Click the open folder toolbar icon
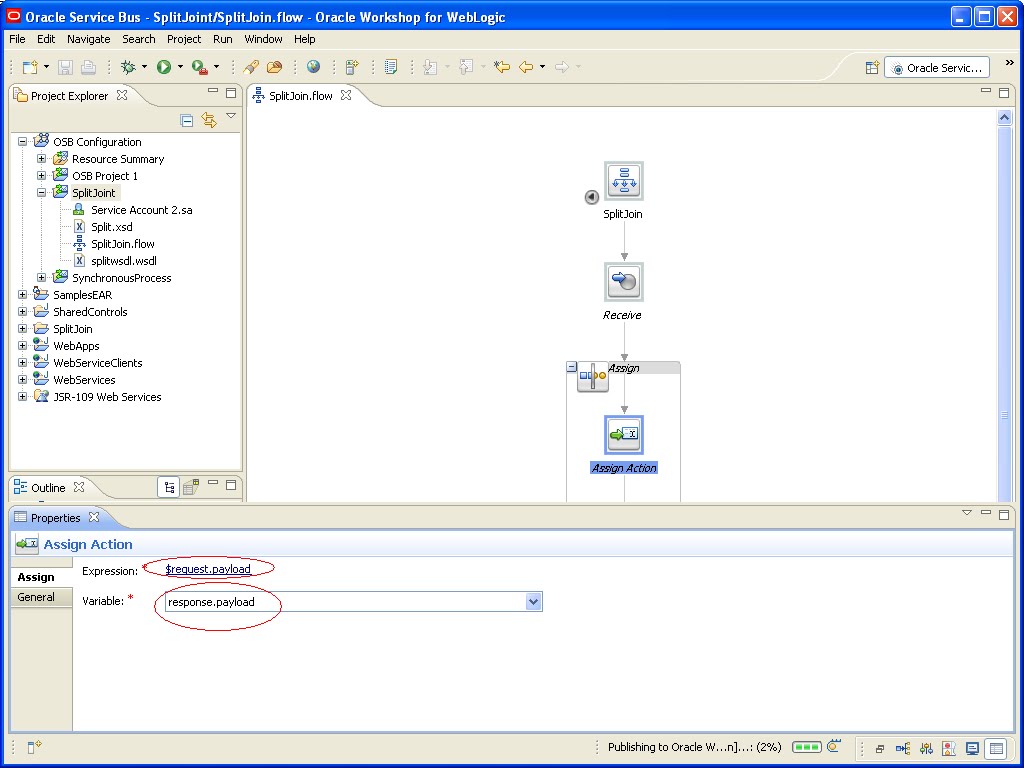Image resolution: width=1024 pixels, height=768 pixels. coord(274,67)
